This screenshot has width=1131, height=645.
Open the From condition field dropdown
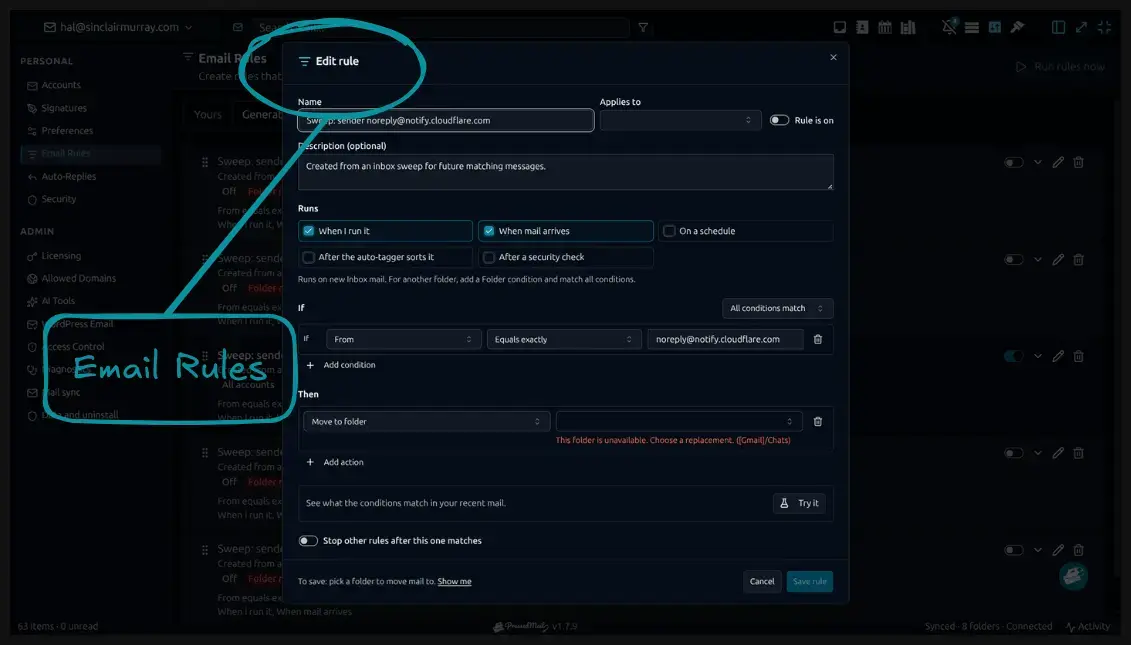[403, 339]
